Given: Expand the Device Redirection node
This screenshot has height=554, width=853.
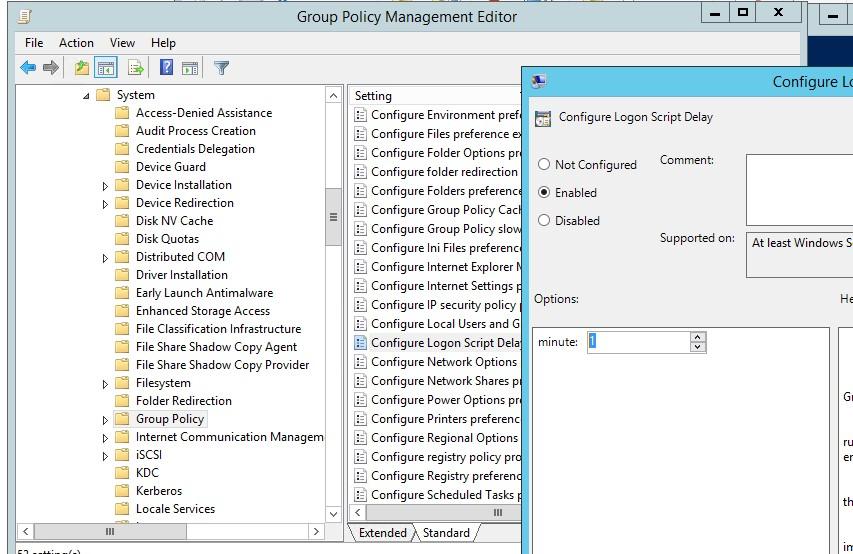Looking at the screenshot, I should pos(106,204).
